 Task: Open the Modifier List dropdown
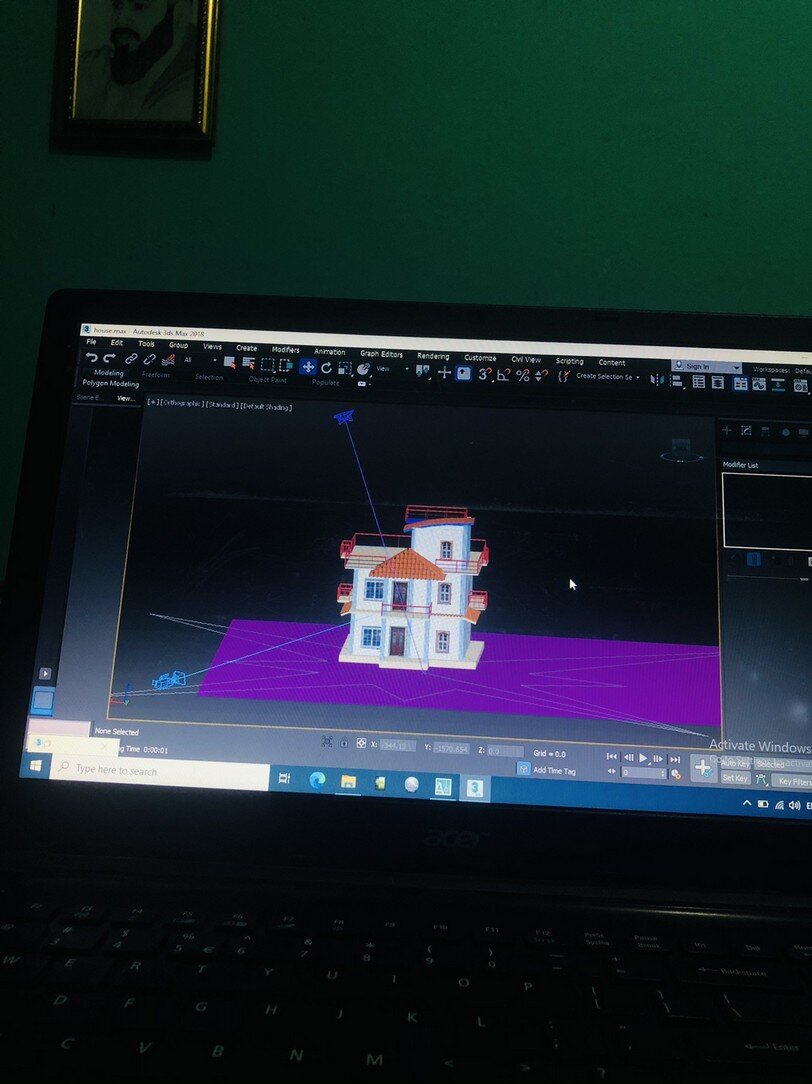point(766,465)
